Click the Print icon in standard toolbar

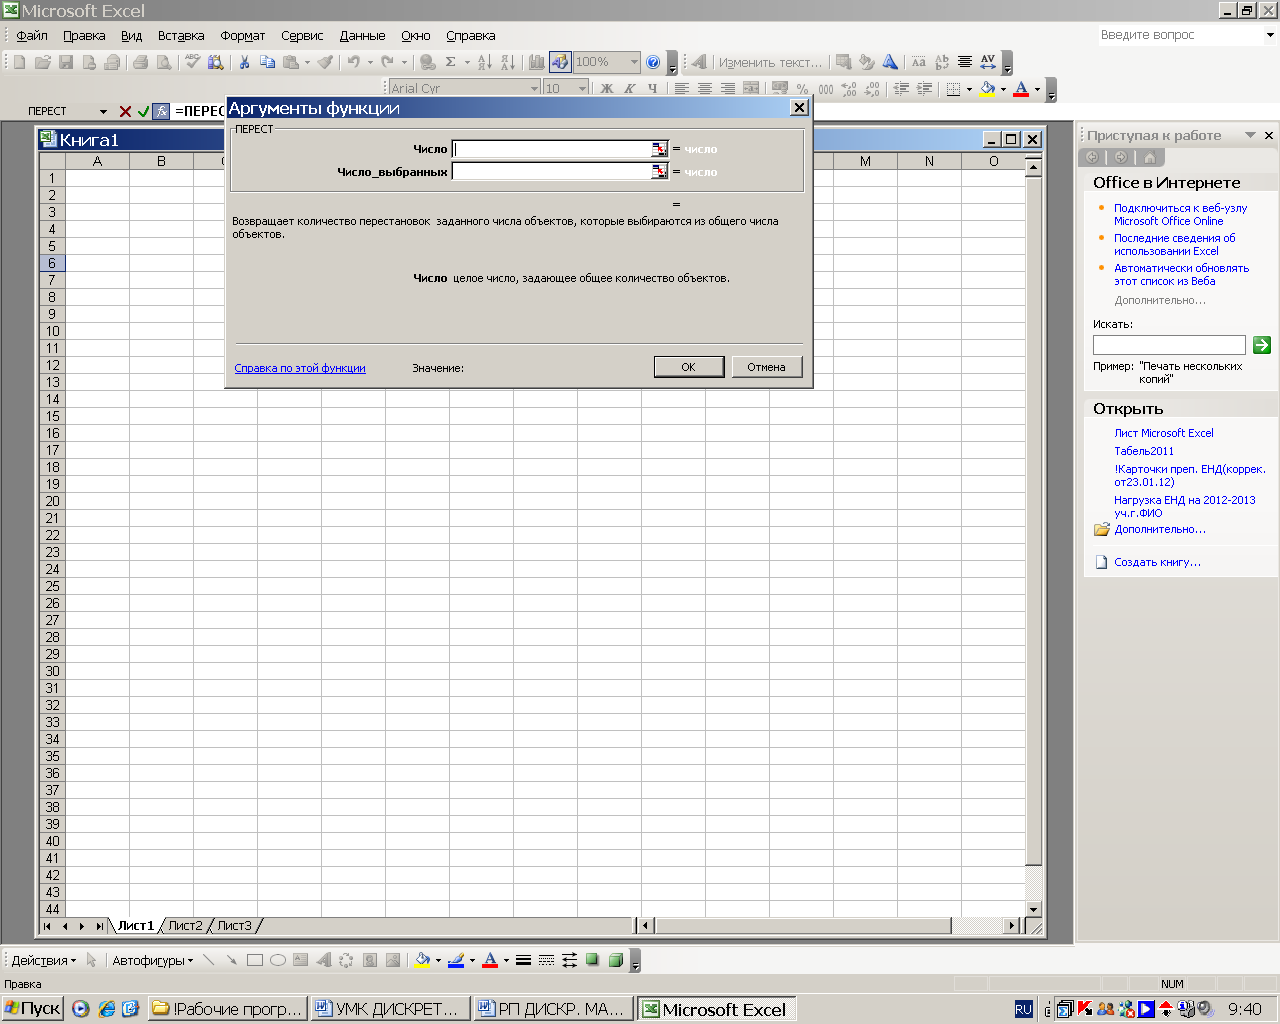point(140,62)
